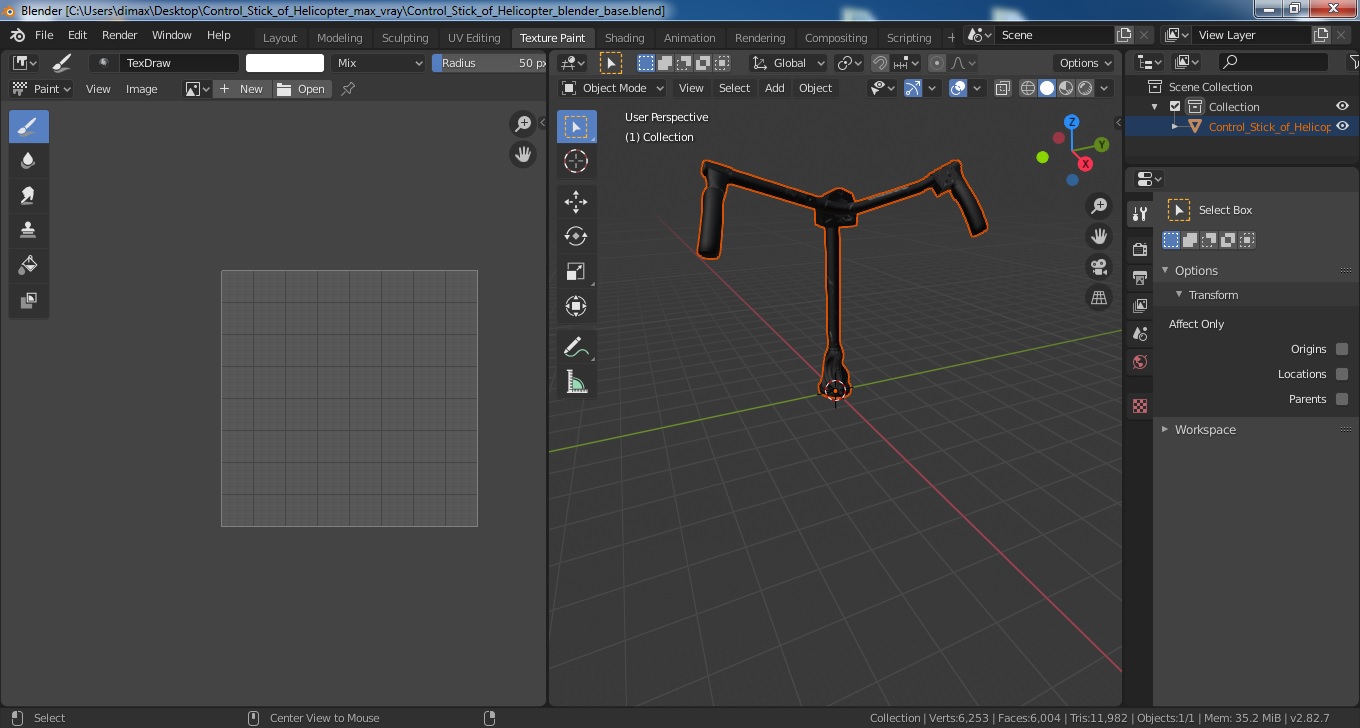Toggle viewport gizmos button
The height and width of the screenshot is (728, 1360).
click(912, 88)
